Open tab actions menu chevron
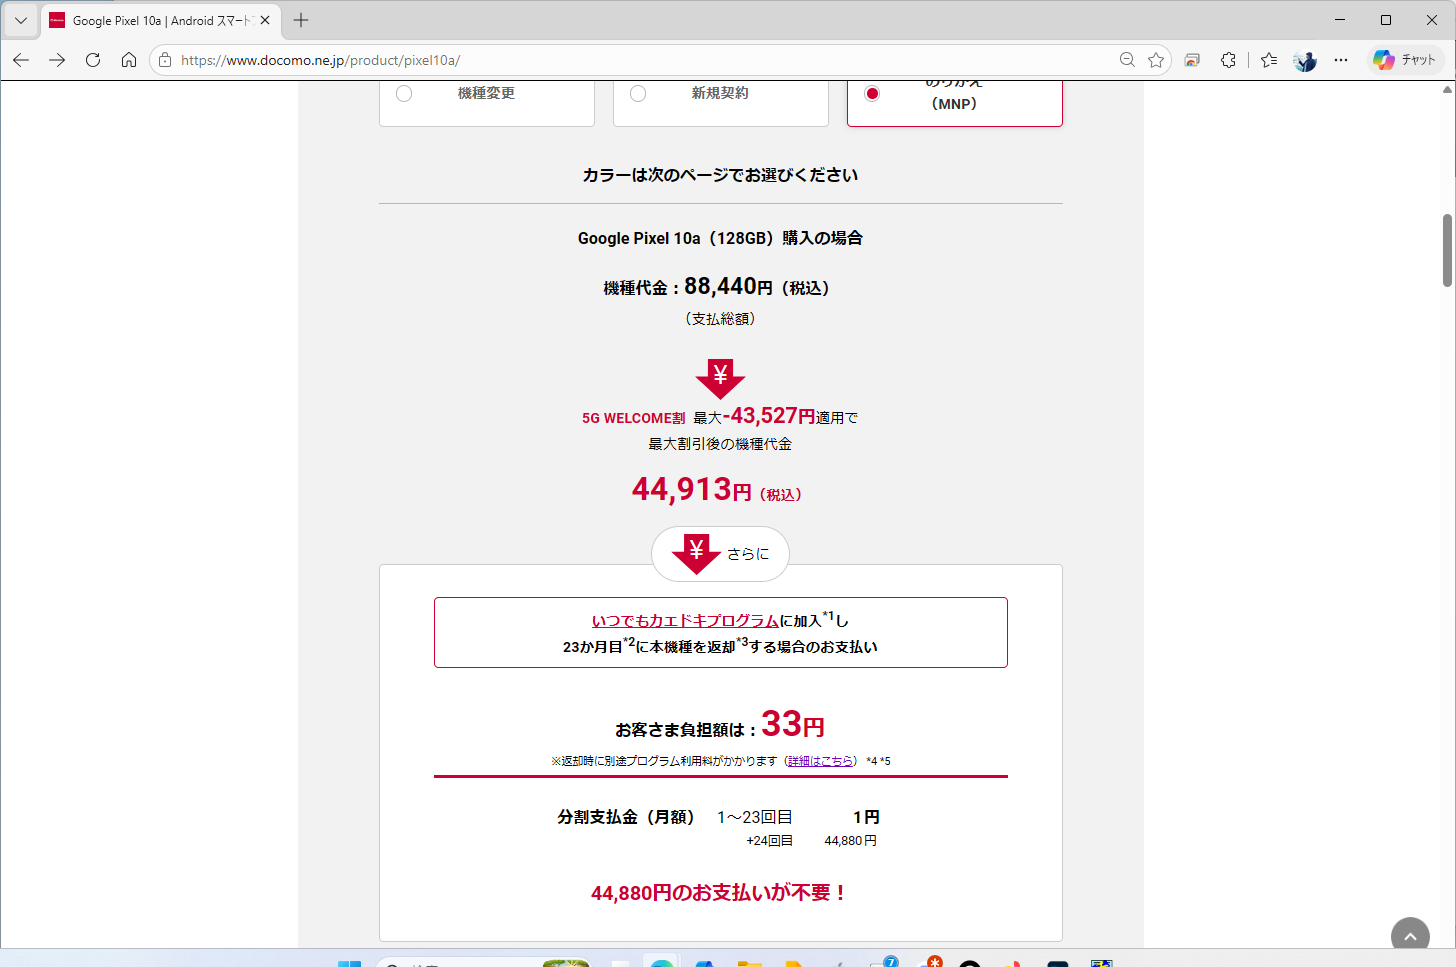Viewport: 1456px width, 967px height. click(x=21, y=20)
